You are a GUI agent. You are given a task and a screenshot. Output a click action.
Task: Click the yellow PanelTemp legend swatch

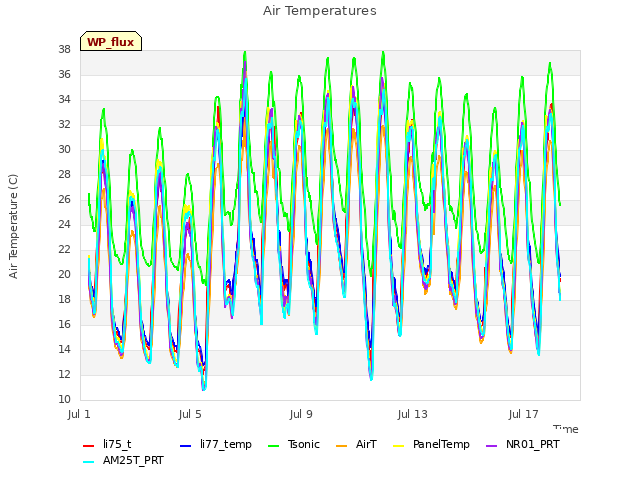tap(399, 446)
